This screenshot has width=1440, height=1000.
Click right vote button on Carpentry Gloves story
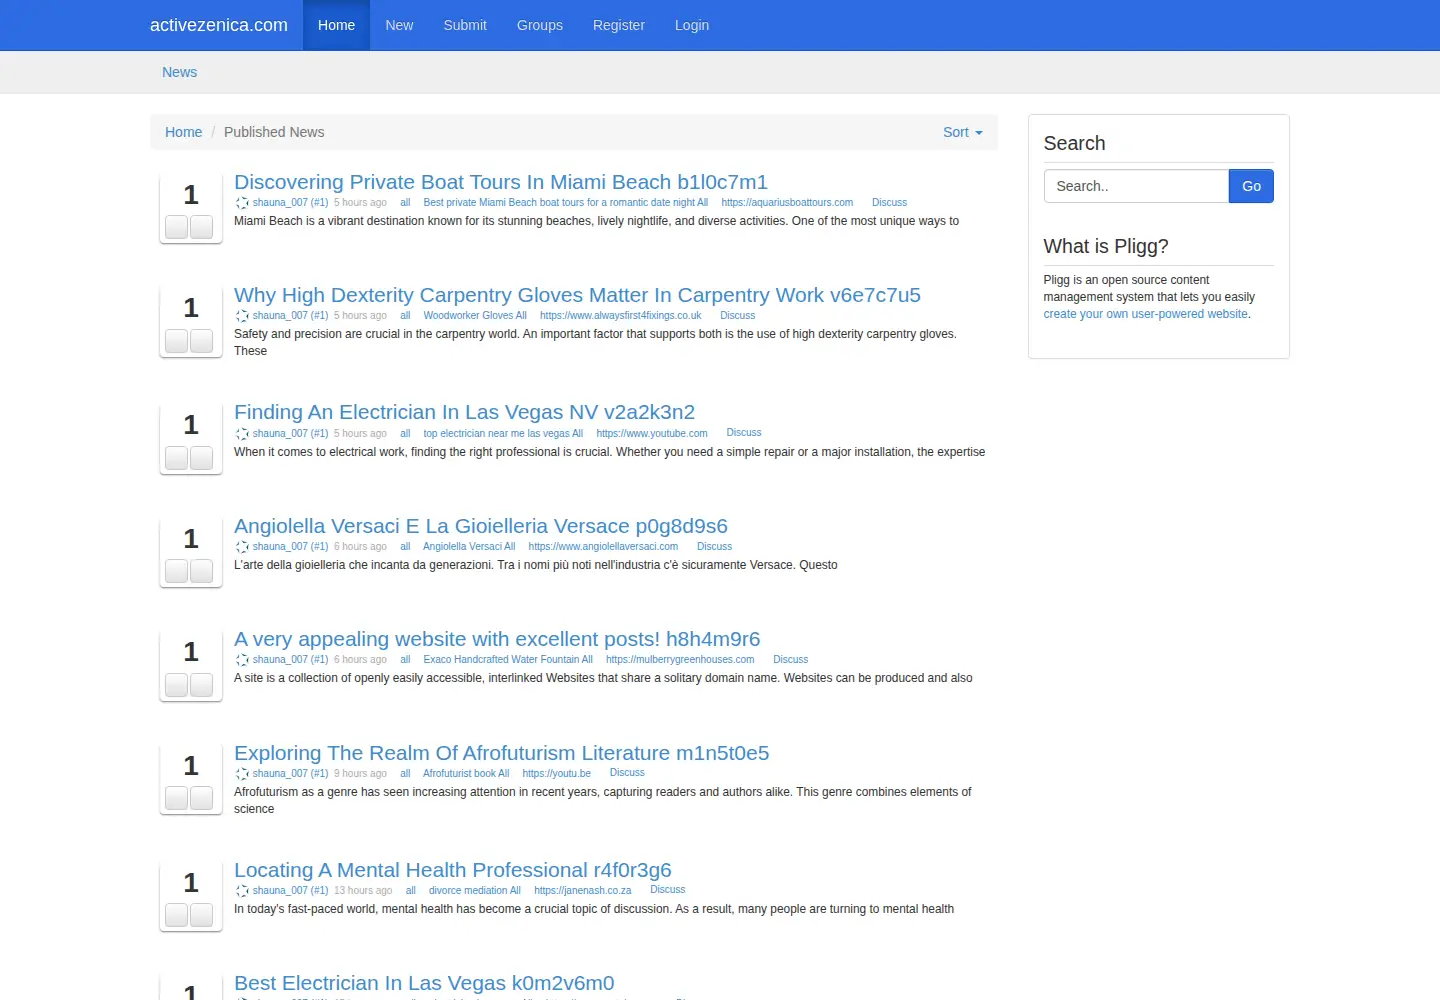[x=201, y=341]
